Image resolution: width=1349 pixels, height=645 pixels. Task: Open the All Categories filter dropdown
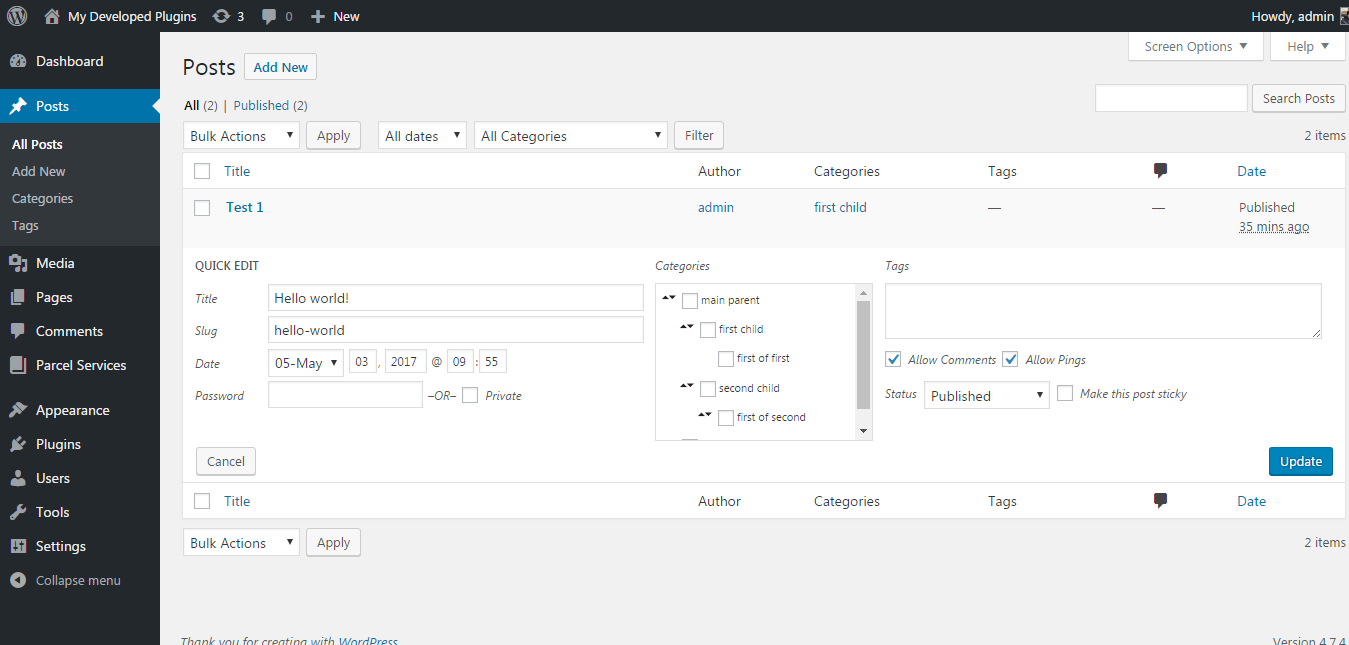click(x=571, y=136)
